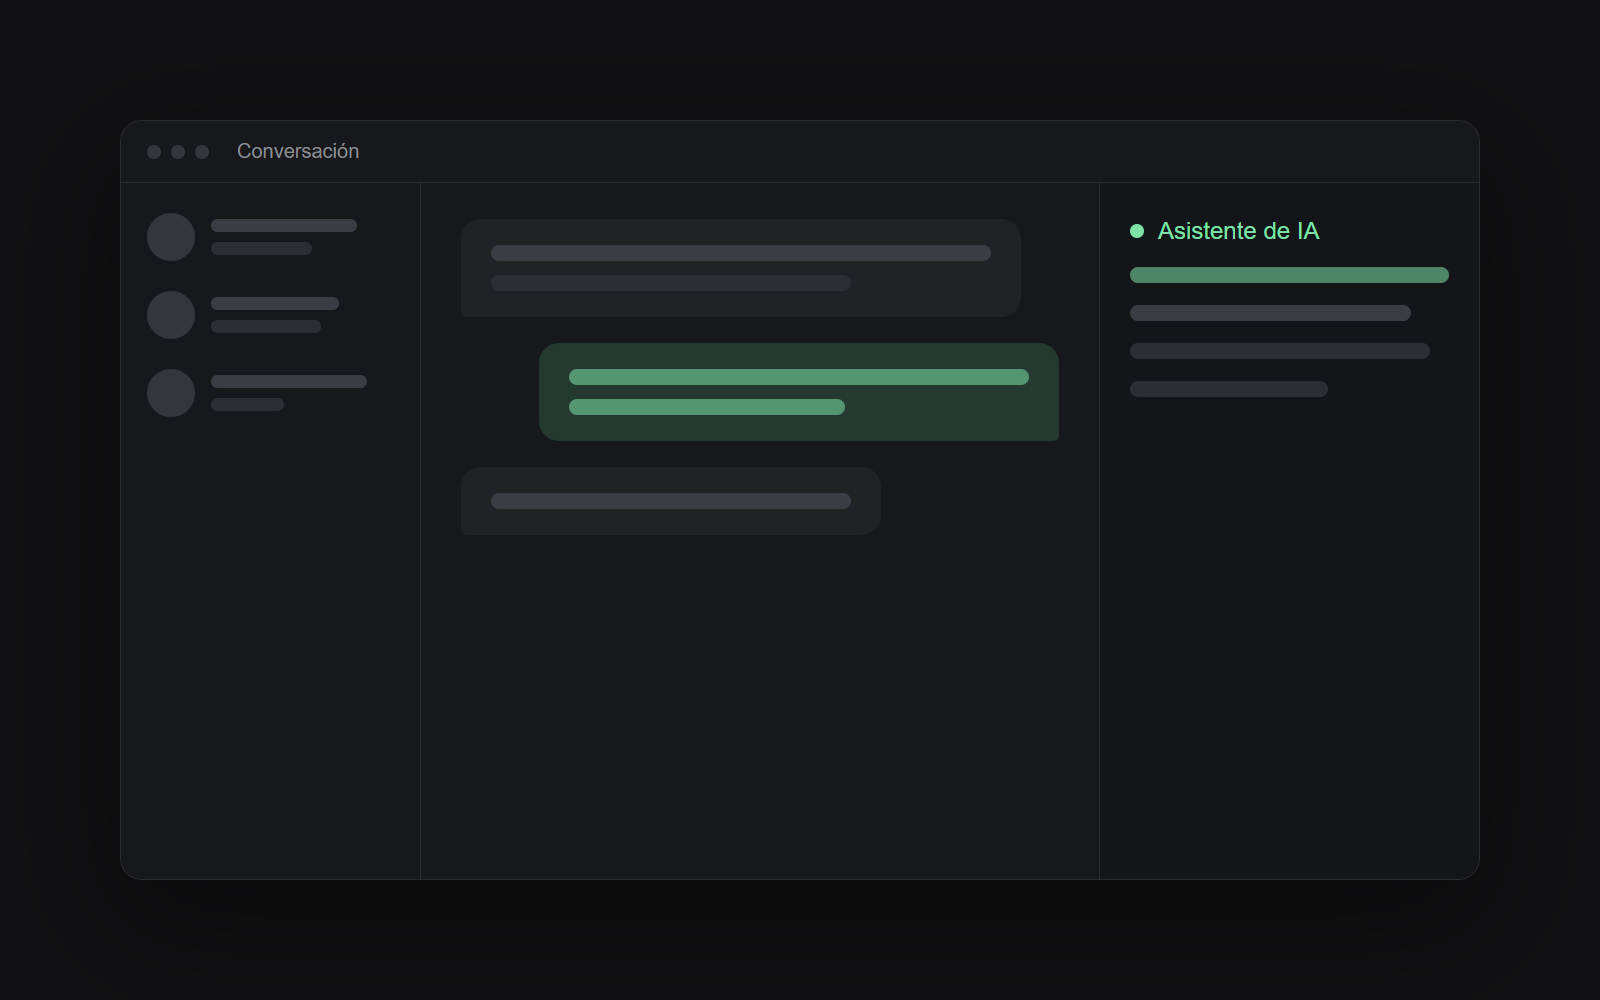
Task: Select the top gray two-line message bubble
Action: click(741, 268)
